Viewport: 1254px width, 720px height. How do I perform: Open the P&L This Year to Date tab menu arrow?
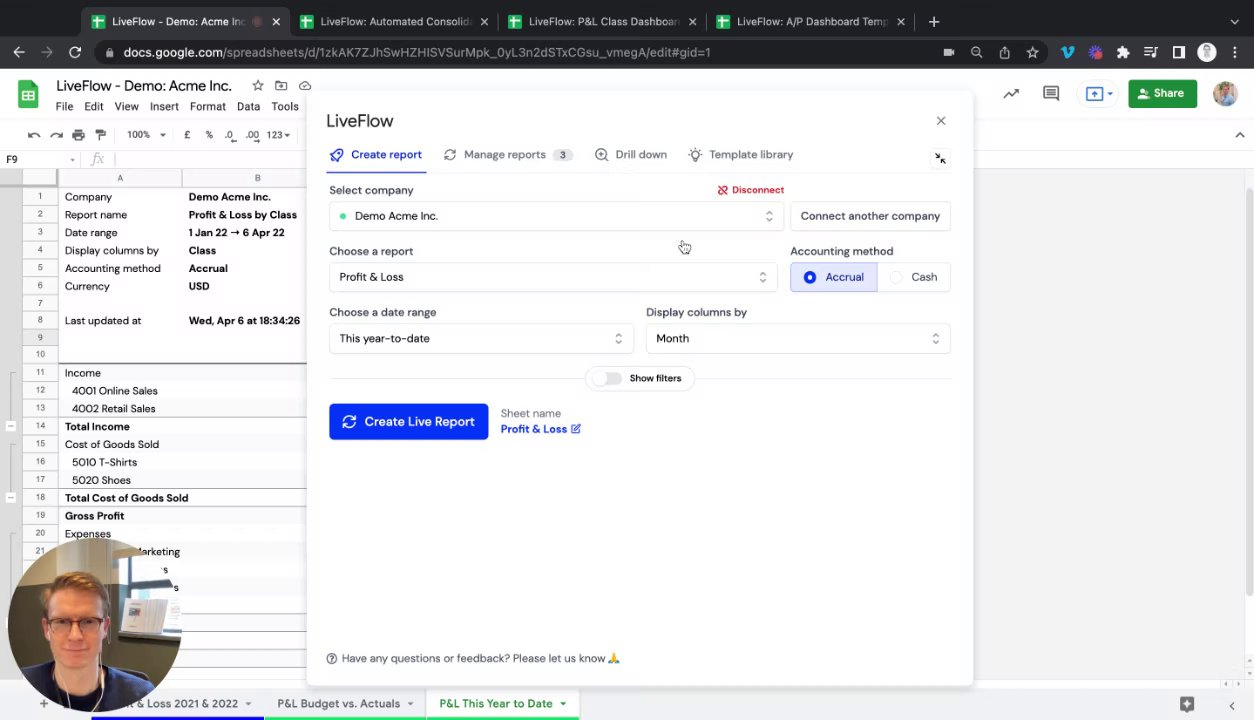click(x=563, y=704)
